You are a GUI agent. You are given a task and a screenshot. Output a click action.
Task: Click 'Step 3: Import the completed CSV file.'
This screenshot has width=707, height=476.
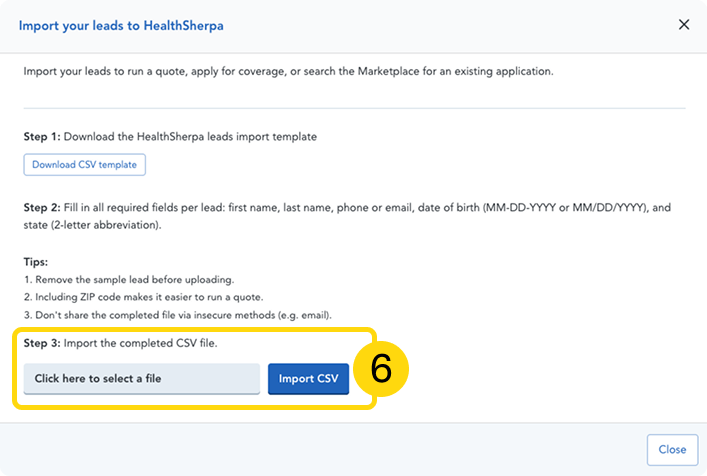coord(120,343)
